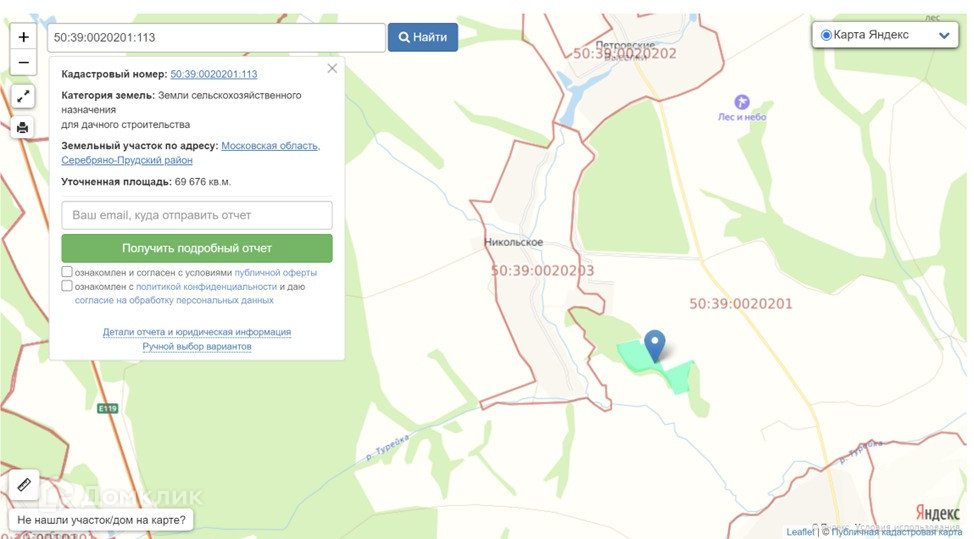The image size is (974, 539).
Task: Click the 'Лес и небо' label text
Action: click(742, 117)
